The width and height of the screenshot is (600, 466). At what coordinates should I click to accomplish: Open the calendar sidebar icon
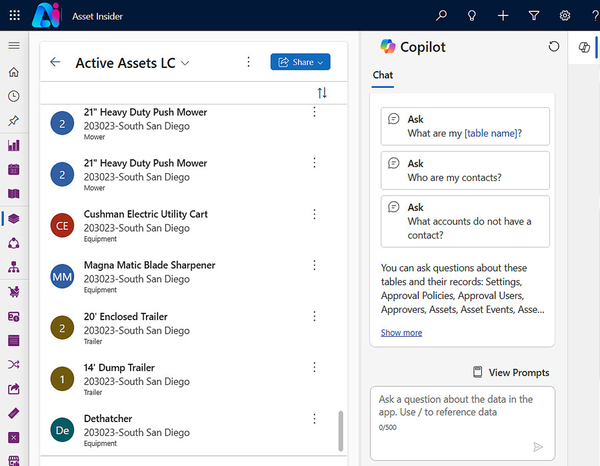[14, 169]
